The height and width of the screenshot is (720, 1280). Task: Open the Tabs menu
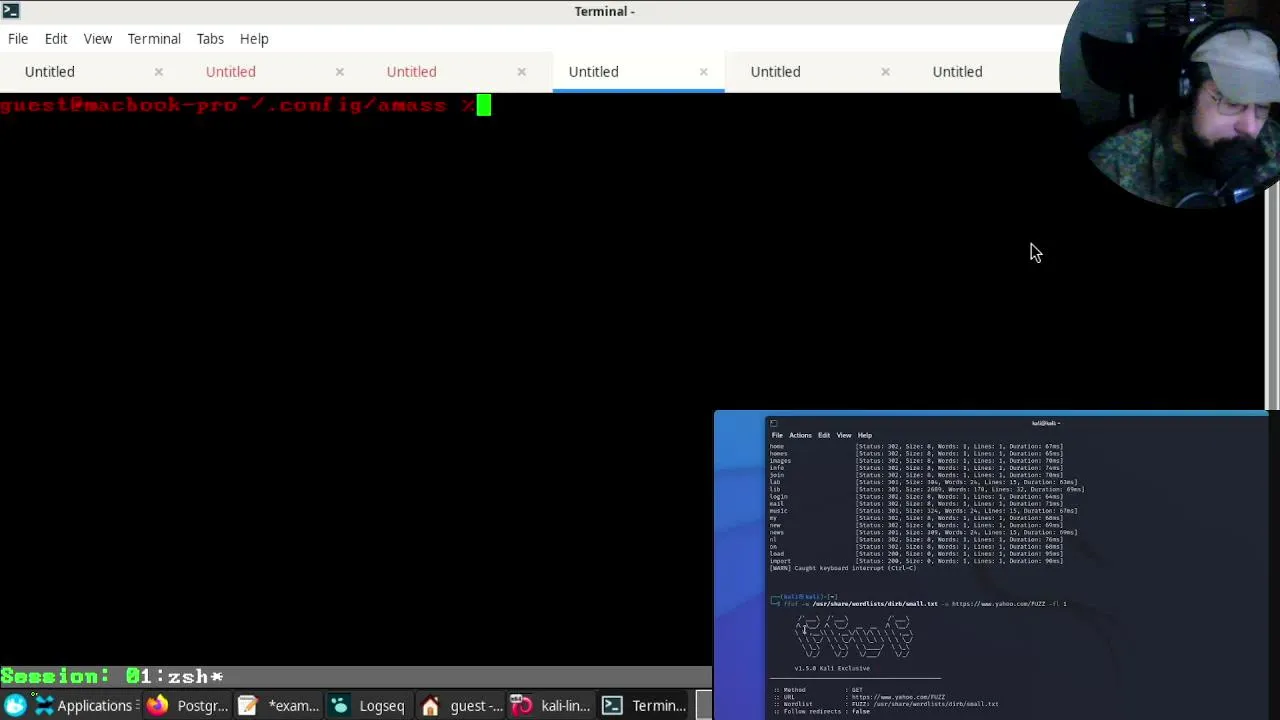pos(210,38)
